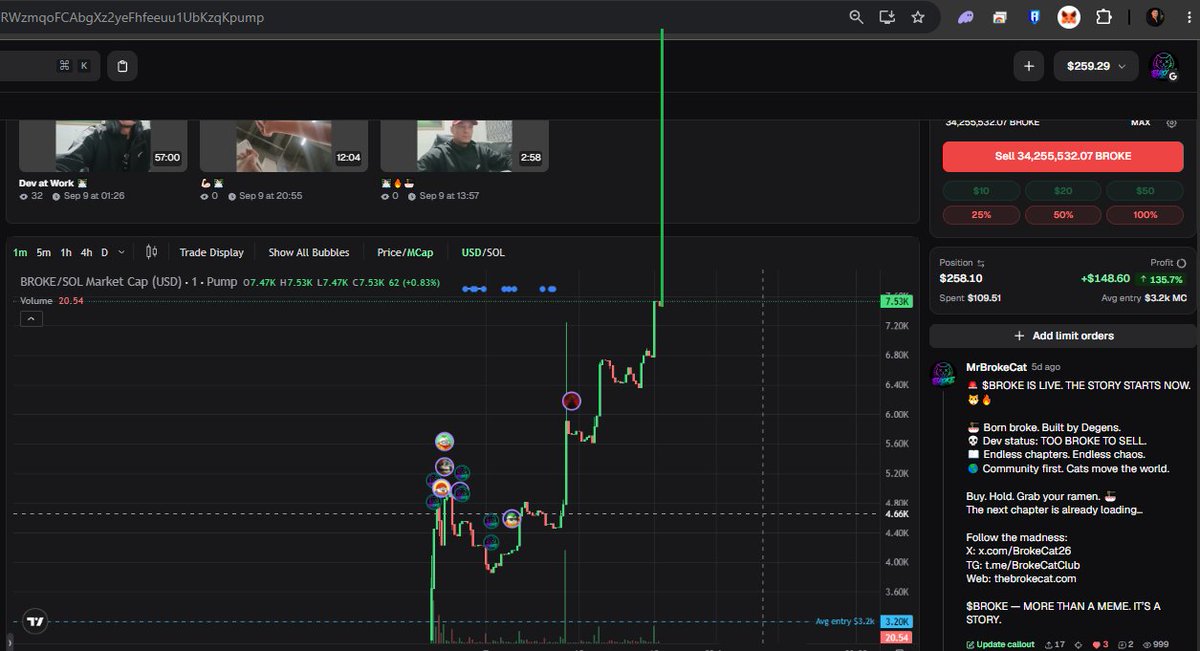The image size is (1200, 651).
Task: Open the settings gear next to MAX
Action: [x=1171, y=122]
